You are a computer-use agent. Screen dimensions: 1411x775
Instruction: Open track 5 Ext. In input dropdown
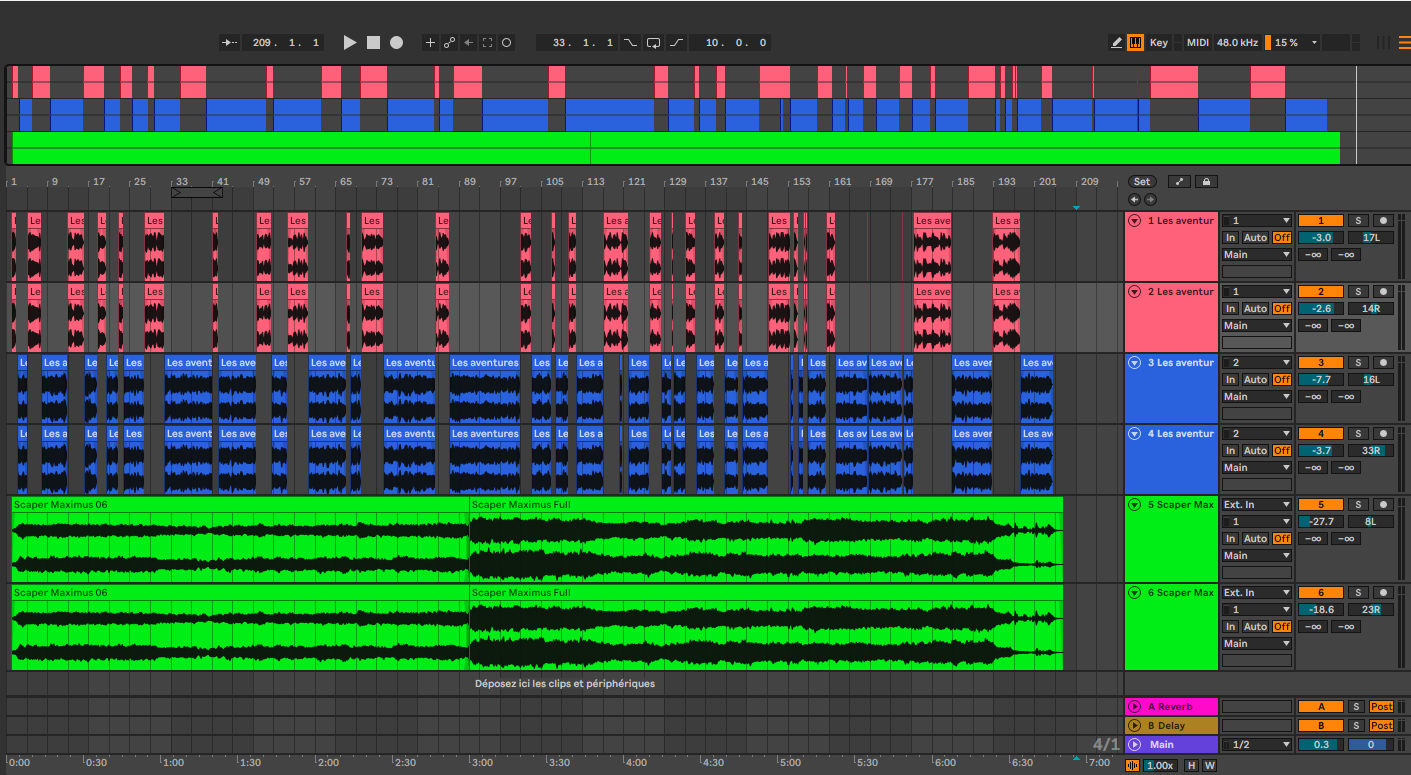click(x=1257, y=505)
